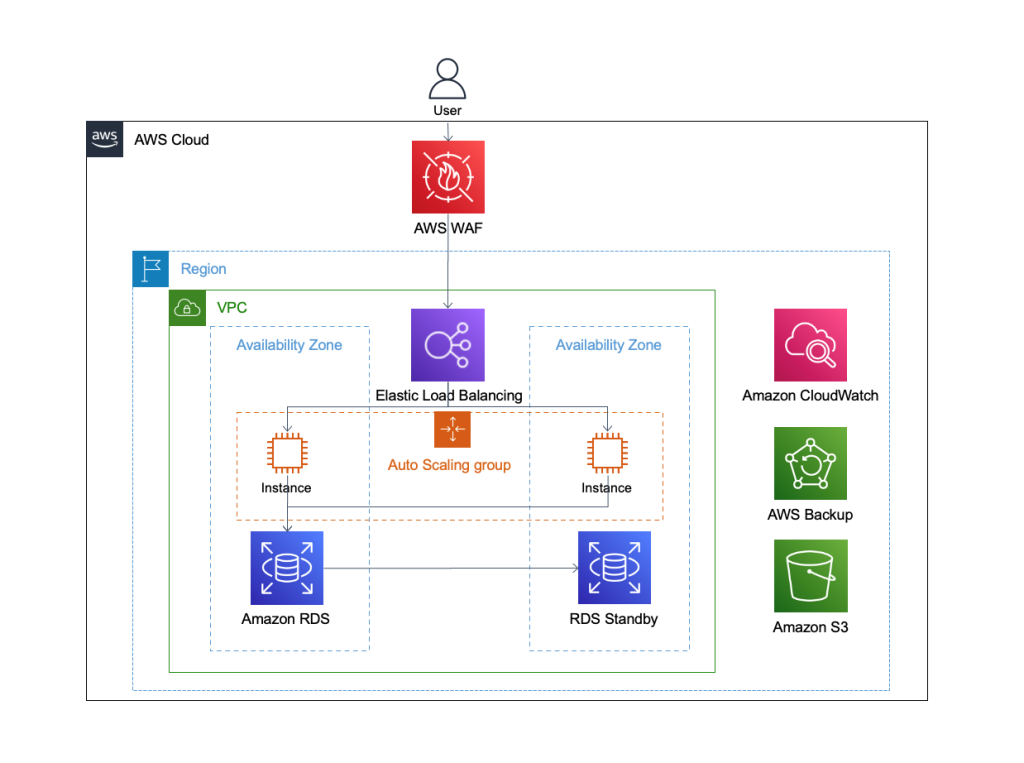Click the Auto Scaling group icon

(453, 429)
